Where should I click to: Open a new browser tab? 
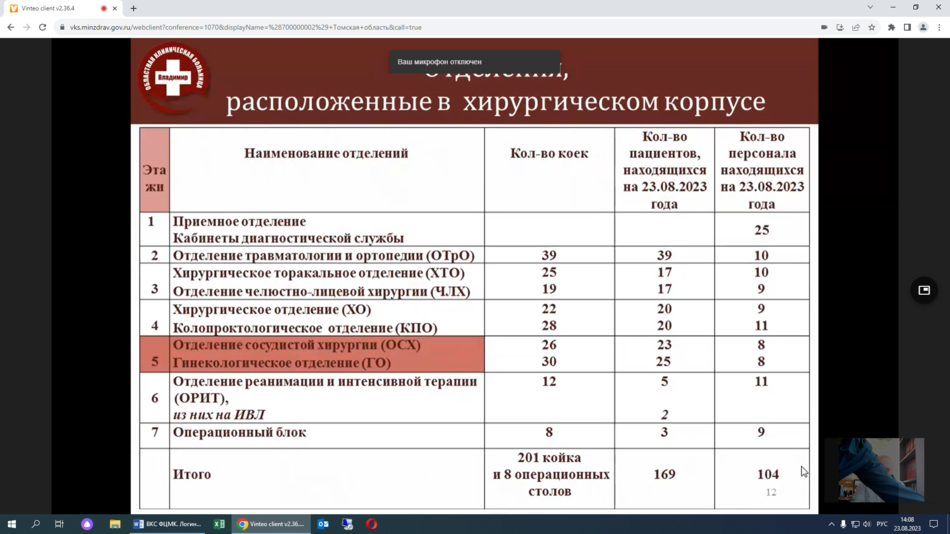click(133, 8)
